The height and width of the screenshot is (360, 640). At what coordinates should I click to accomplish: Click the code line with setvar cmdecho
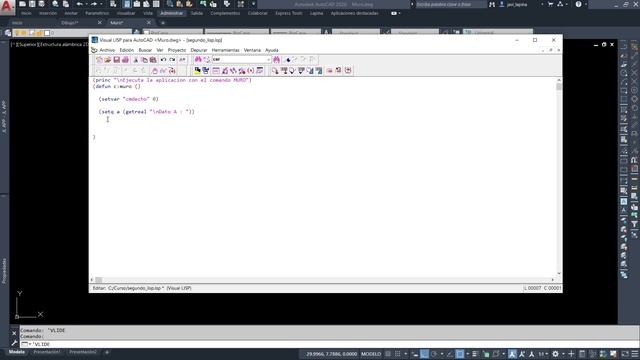(128, 99)
